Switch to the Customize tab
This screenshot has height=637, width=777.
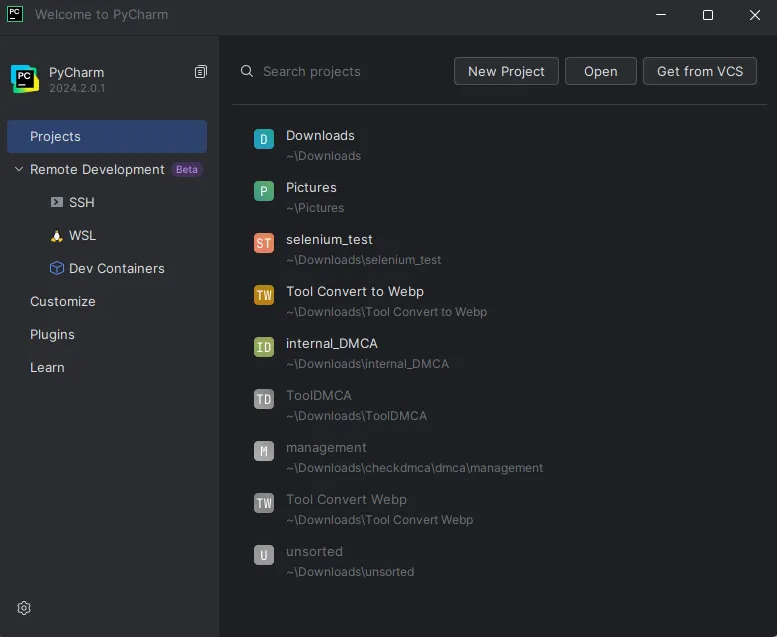(x=62, y=301)
